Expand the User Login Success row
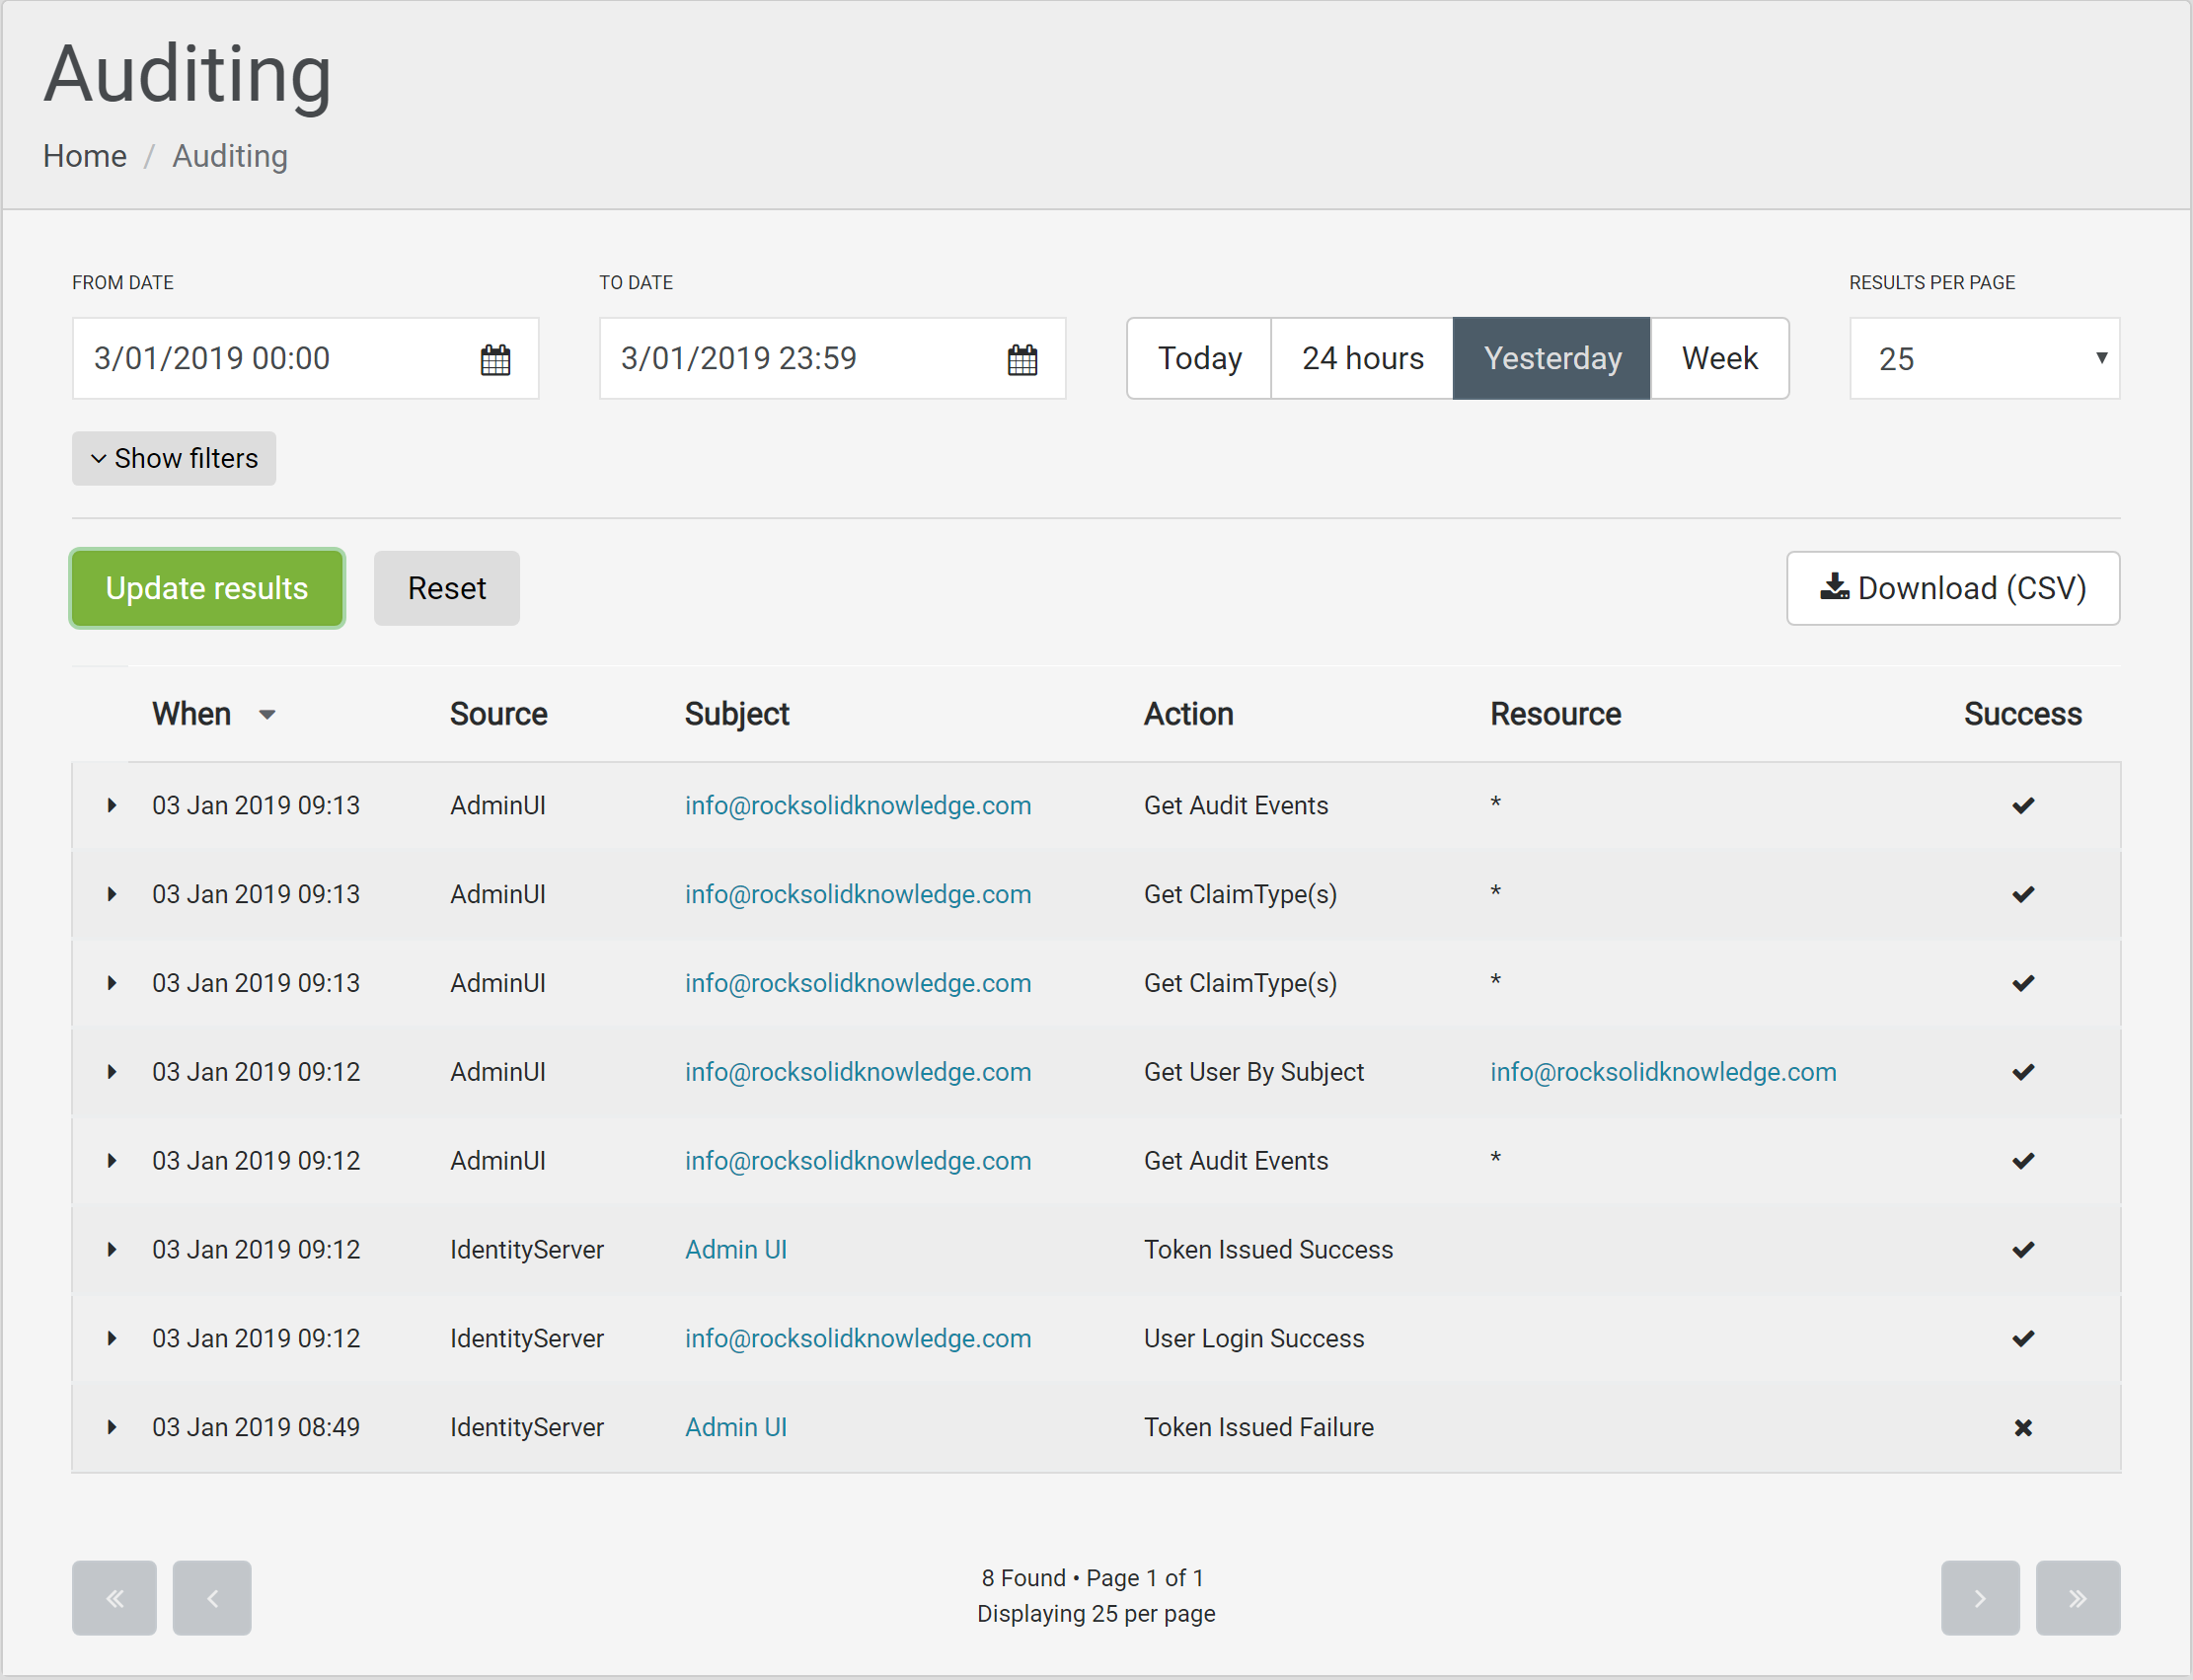This screenshot has height=1680, width=2193. pyautogui.click(x=112, y=1338)
